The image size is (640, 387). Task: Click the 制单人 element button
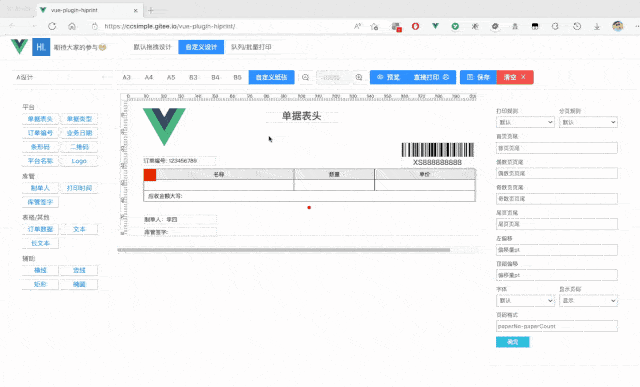[40, 188]
